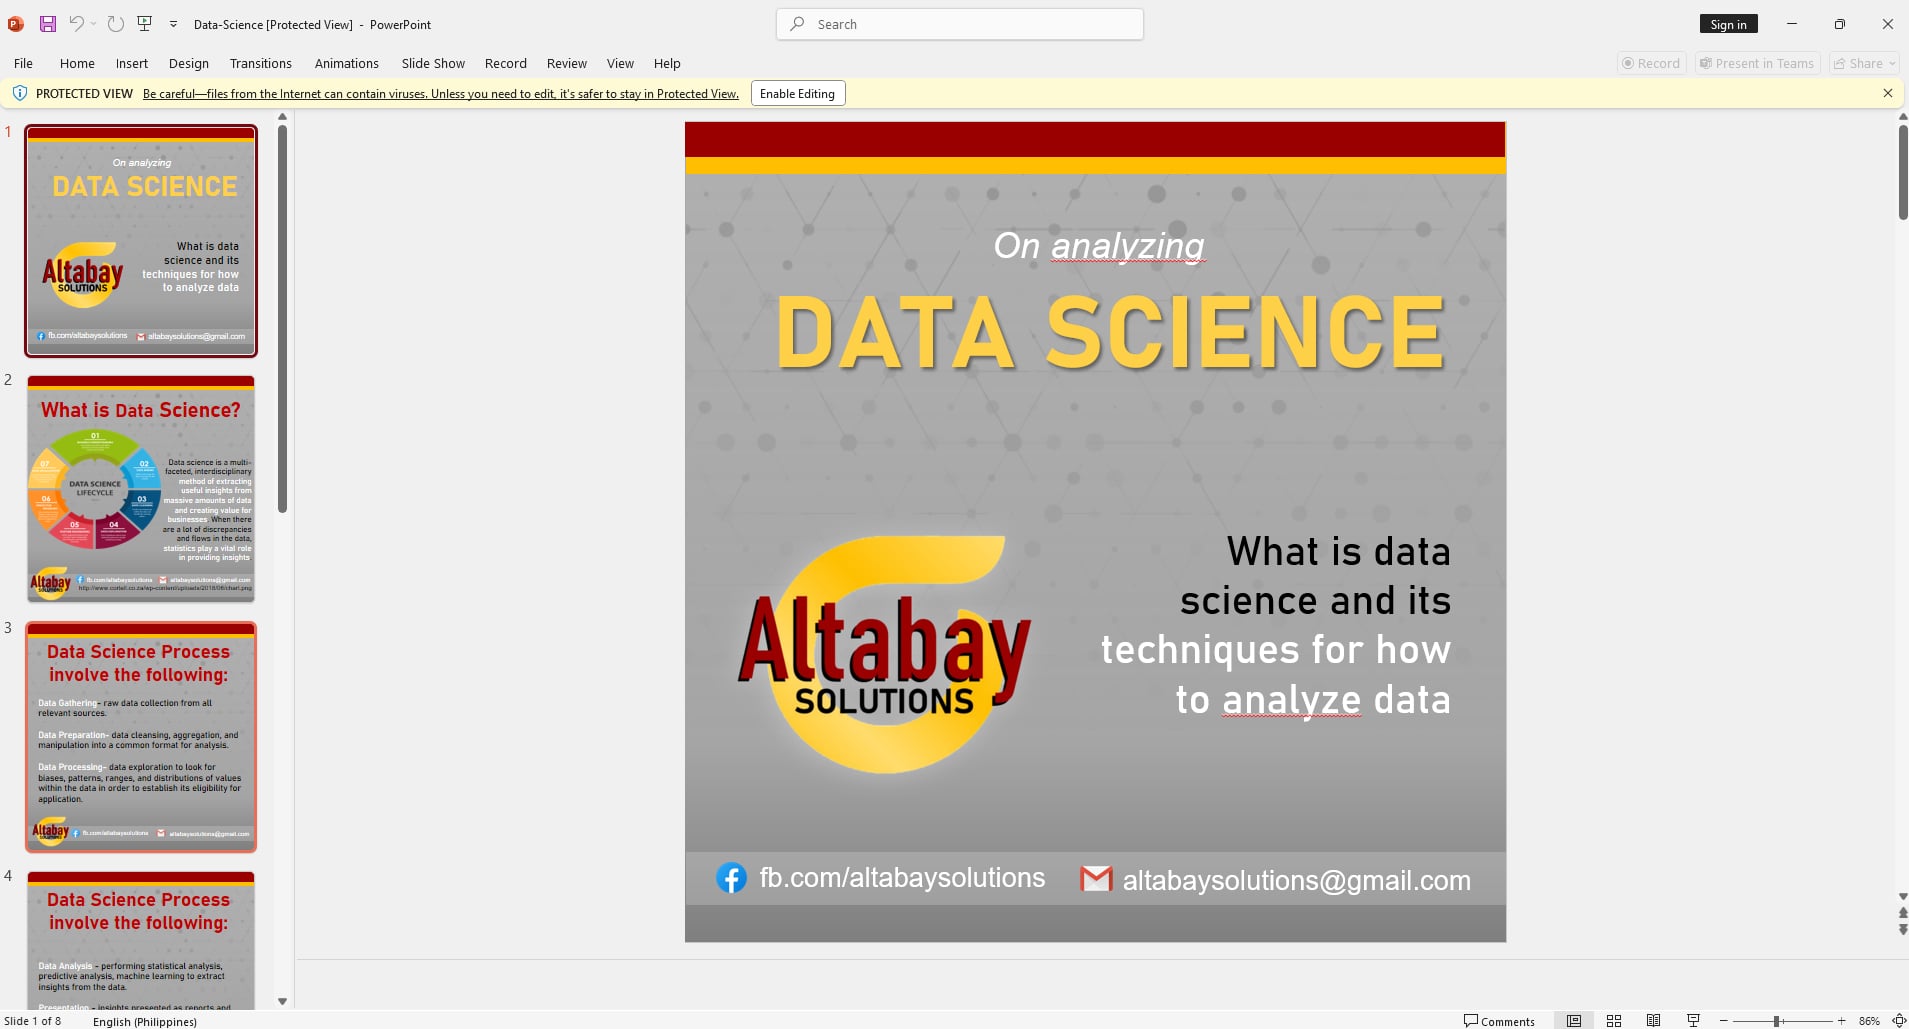This screenshot has height=1029, width=1909.
Task: Go to the Transitions tab
Action: tap(261, 63)
